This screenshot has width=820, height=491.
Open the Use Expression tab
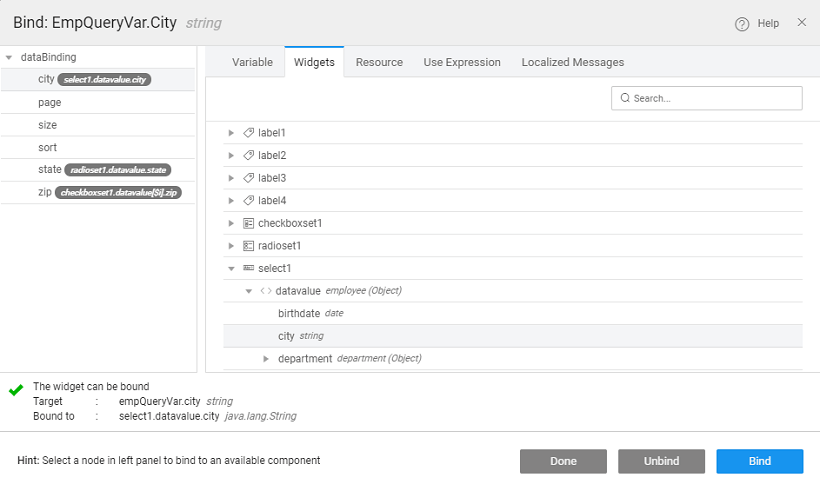(x=462, y=62)
